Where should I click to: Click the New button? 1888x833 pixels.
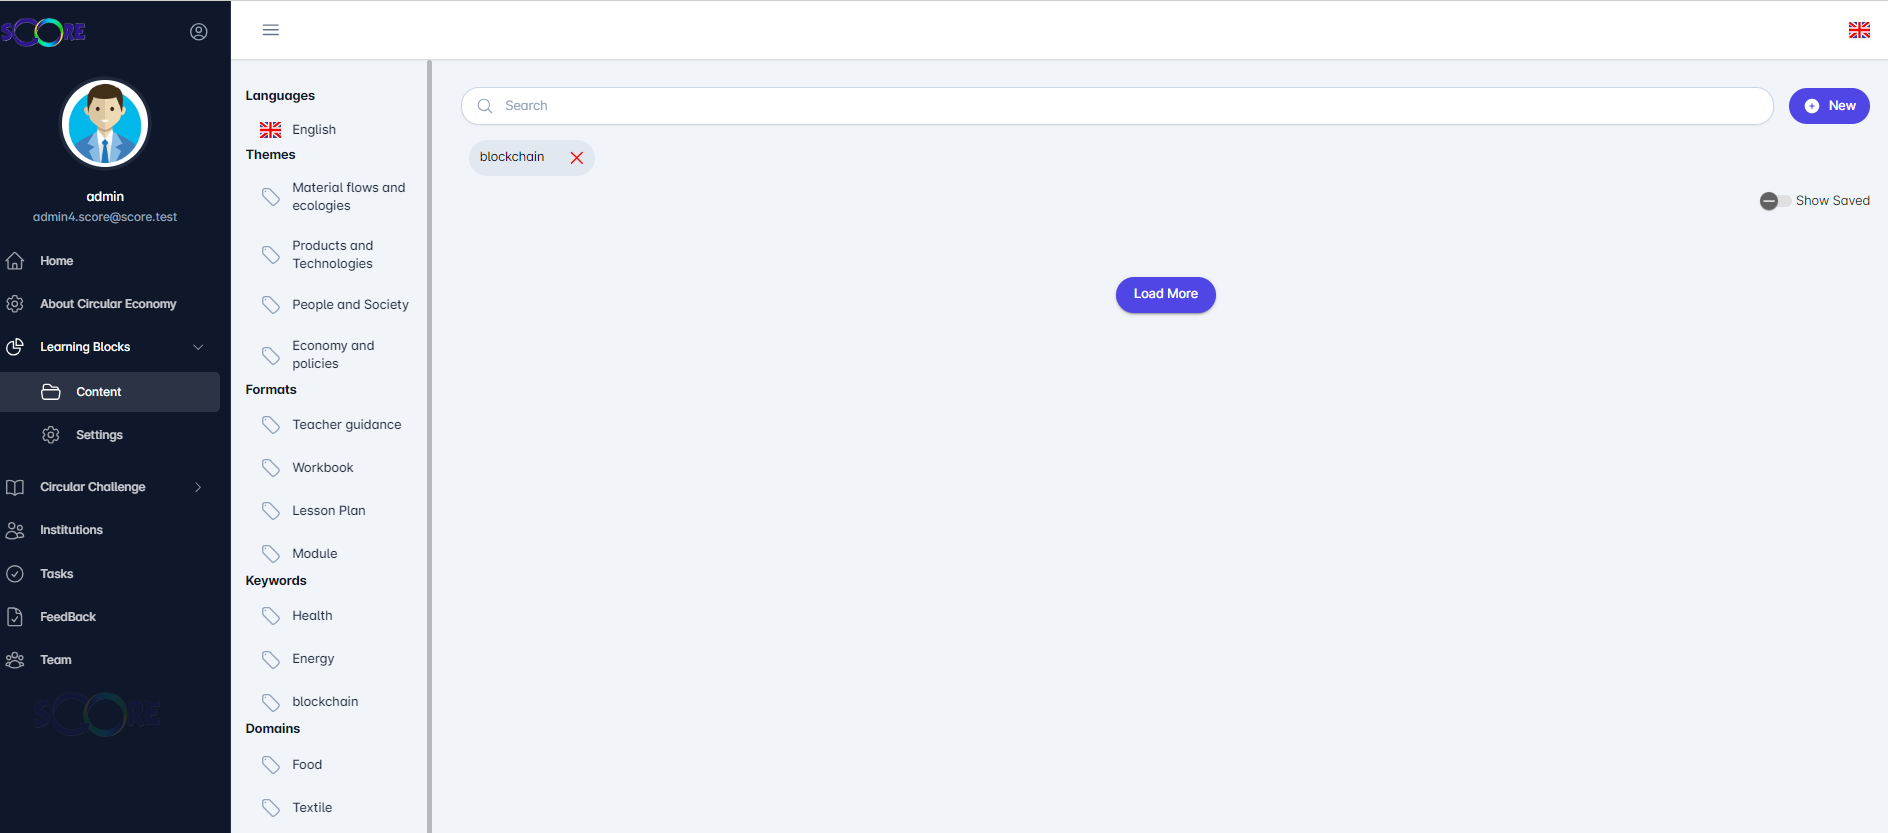(1828, 106)
